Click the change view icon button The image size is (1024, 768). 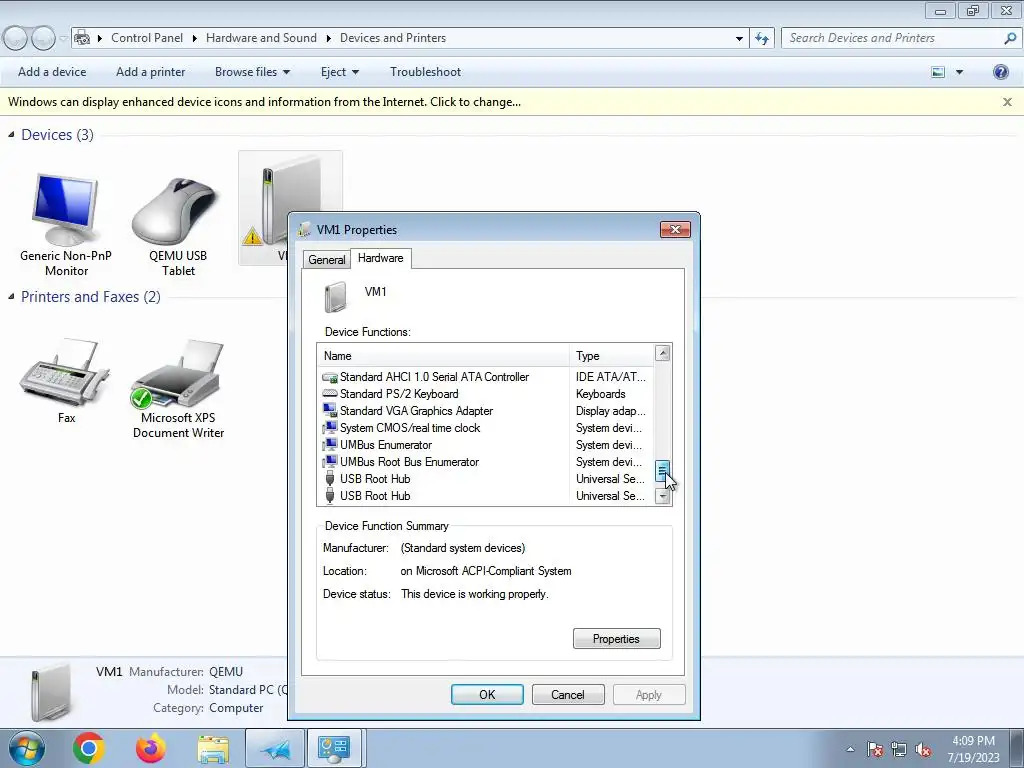pyautogui.click(x=938, y=72)
